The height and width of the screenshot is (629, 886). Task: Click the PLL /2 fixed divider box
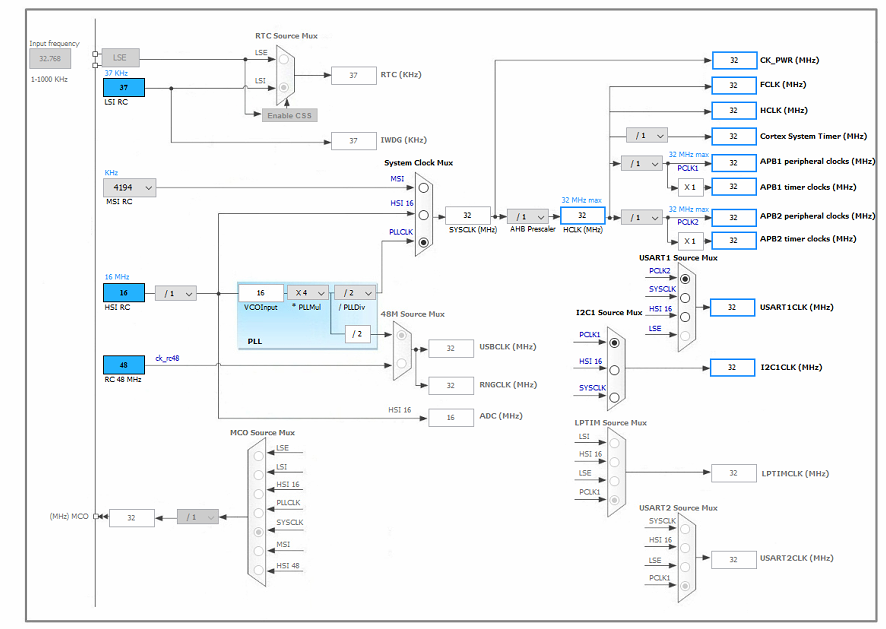click(357, 334)
